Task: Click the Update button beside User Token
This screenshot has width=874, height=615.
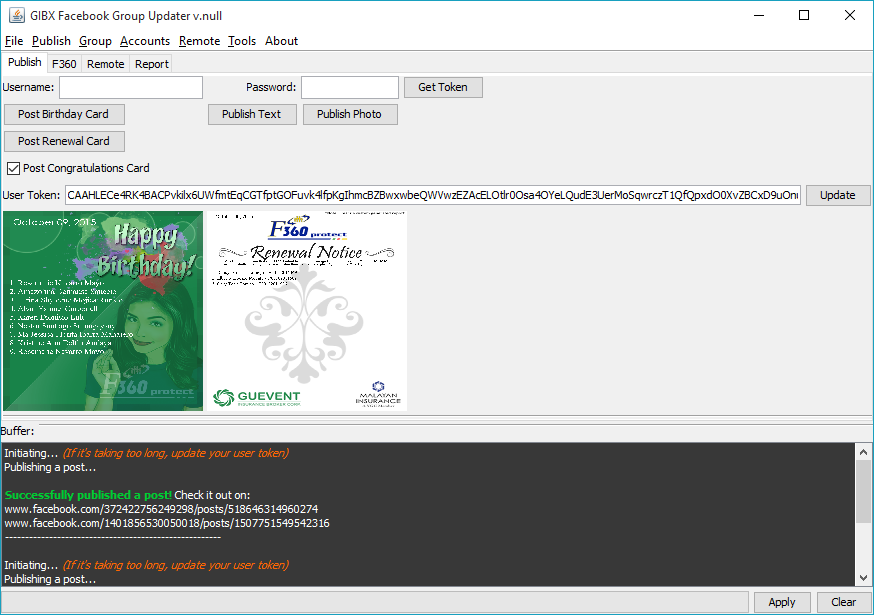Action: [837, 195]
